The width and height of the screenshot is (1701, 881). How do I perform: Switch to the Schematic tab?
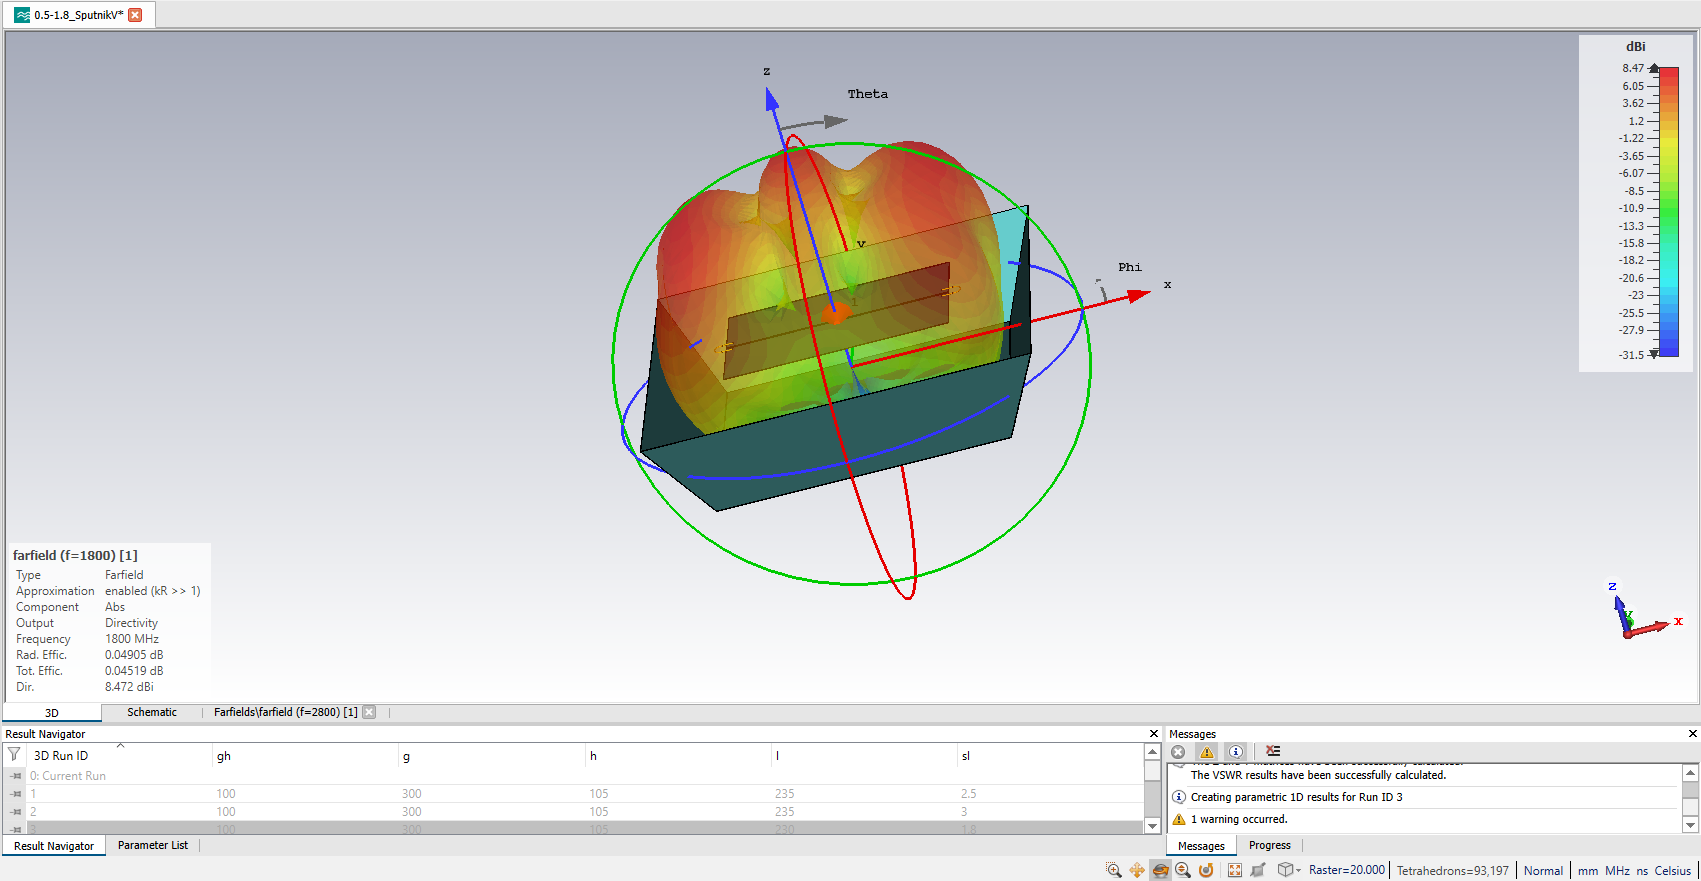pyautogui.click(x=152, y=712)
